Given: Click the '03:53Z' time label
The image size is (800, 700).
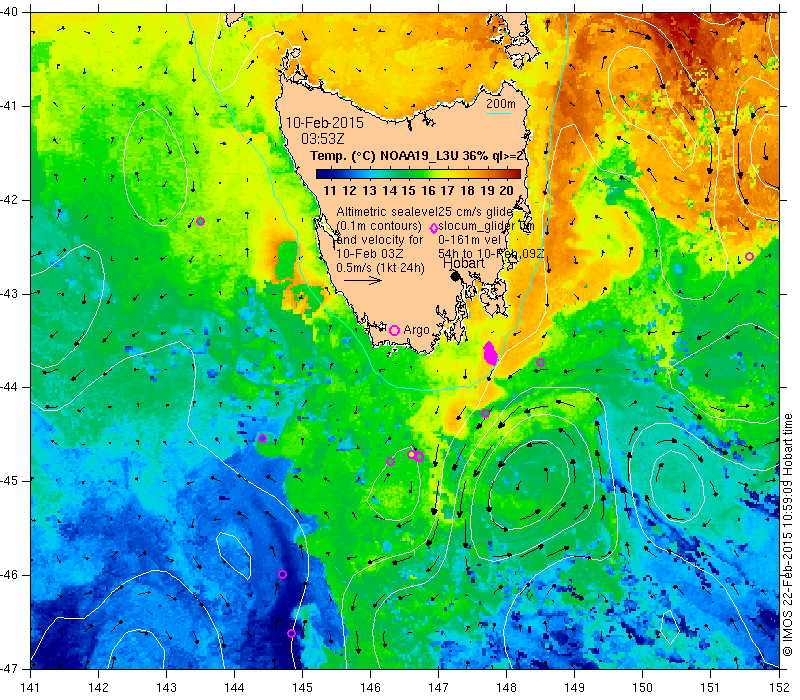Looking at the screenshot, I should point(323,138).
